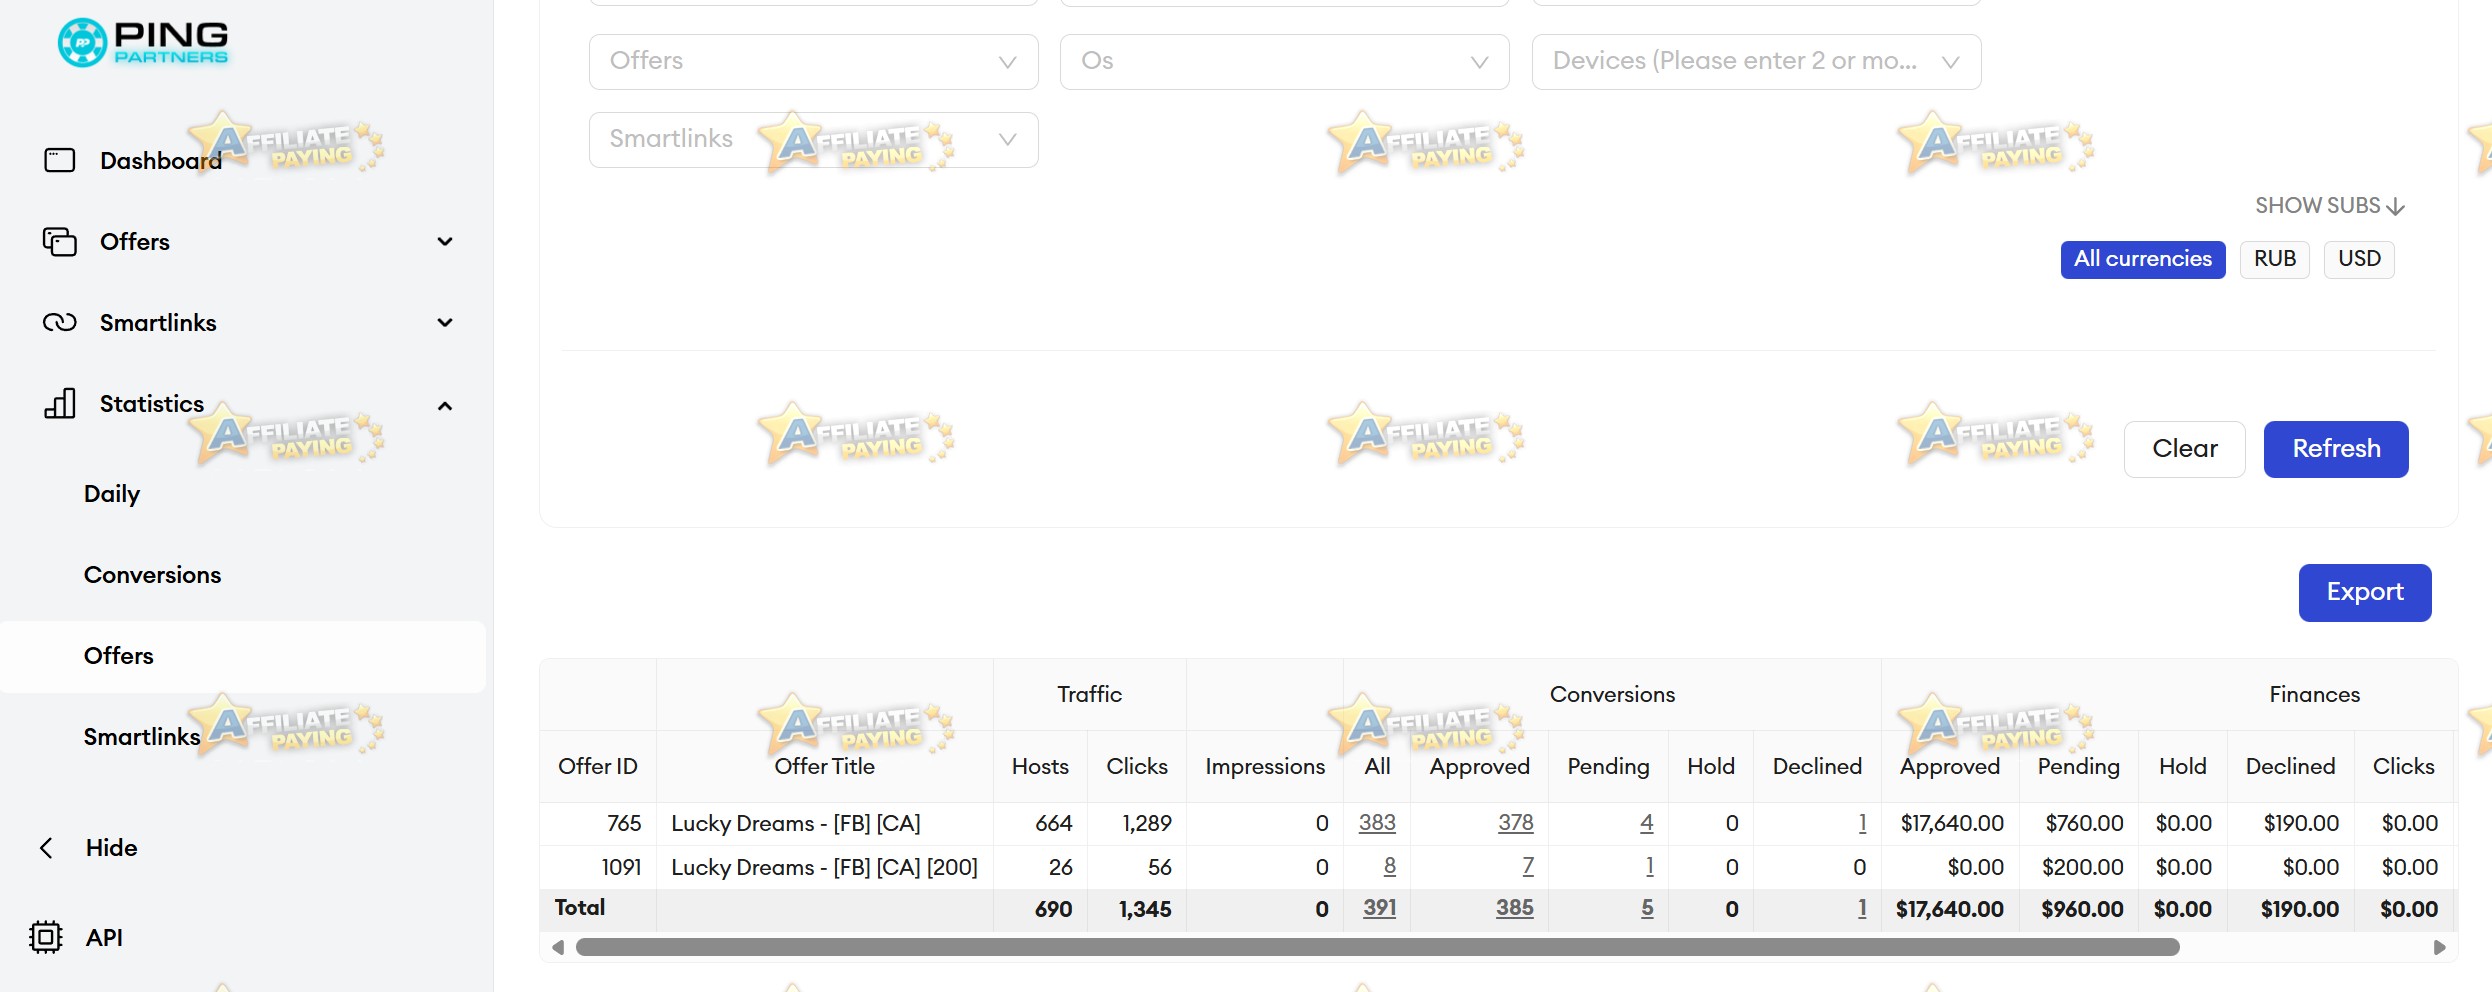Open the Devices filter dropdown
The width and height of the screenshot is (2492, 992).
(1756, 61)
